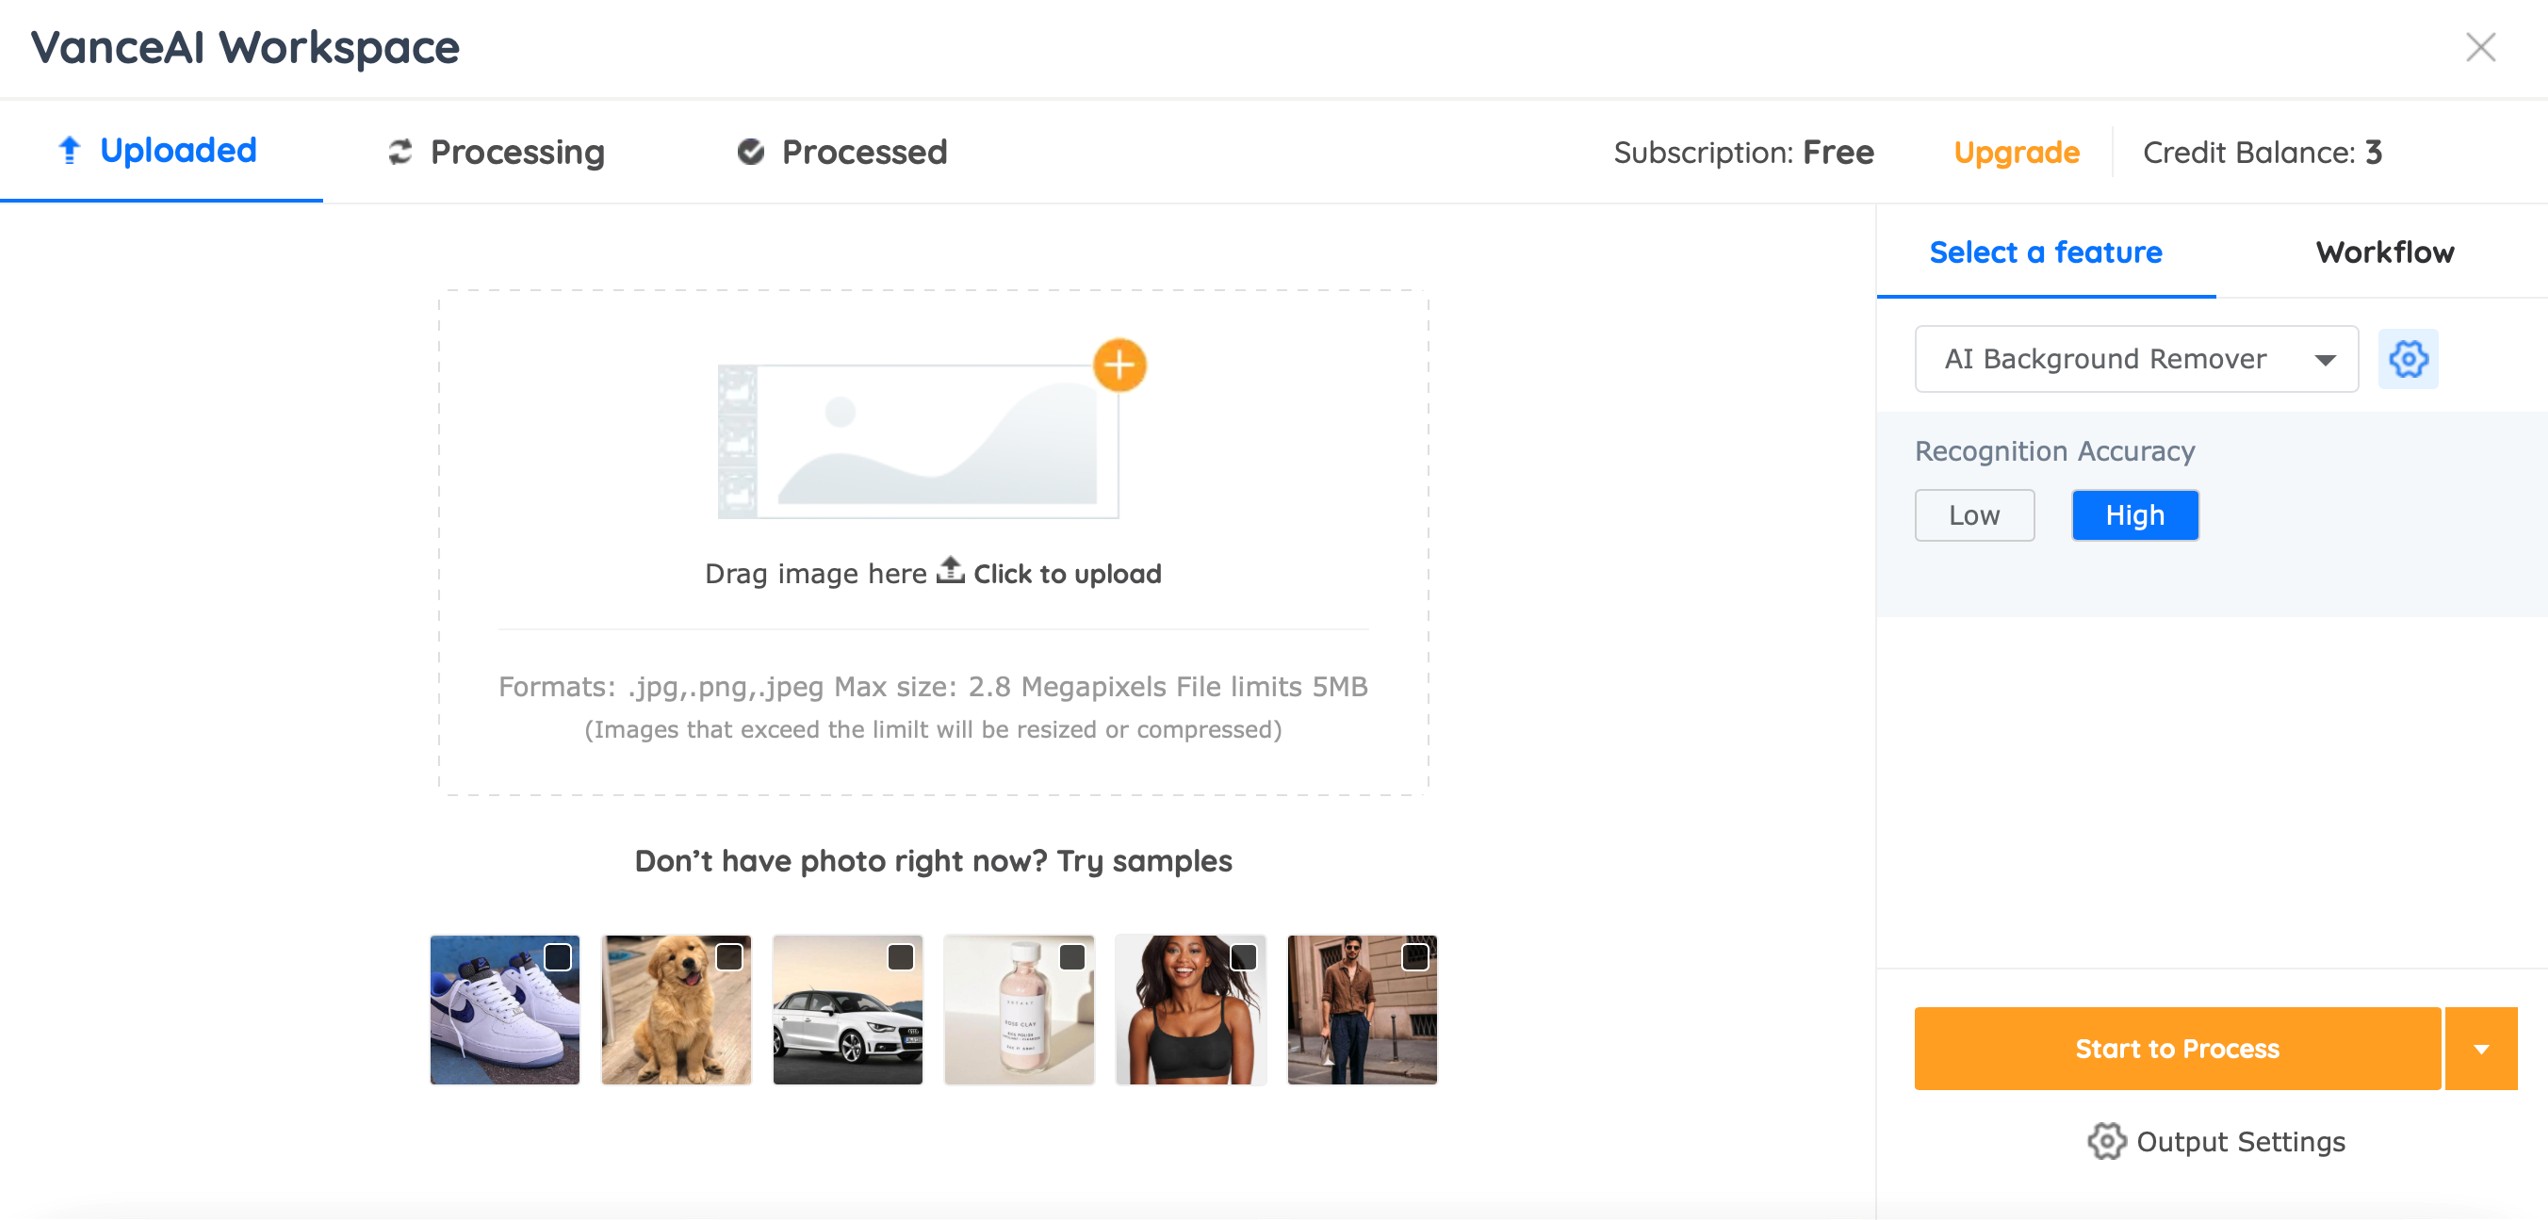Image resolution: width=2548 pixels, height=1220 pixels.
Task: Click the upload arrow icon beside Uploaded
Action: pos(69,150)
